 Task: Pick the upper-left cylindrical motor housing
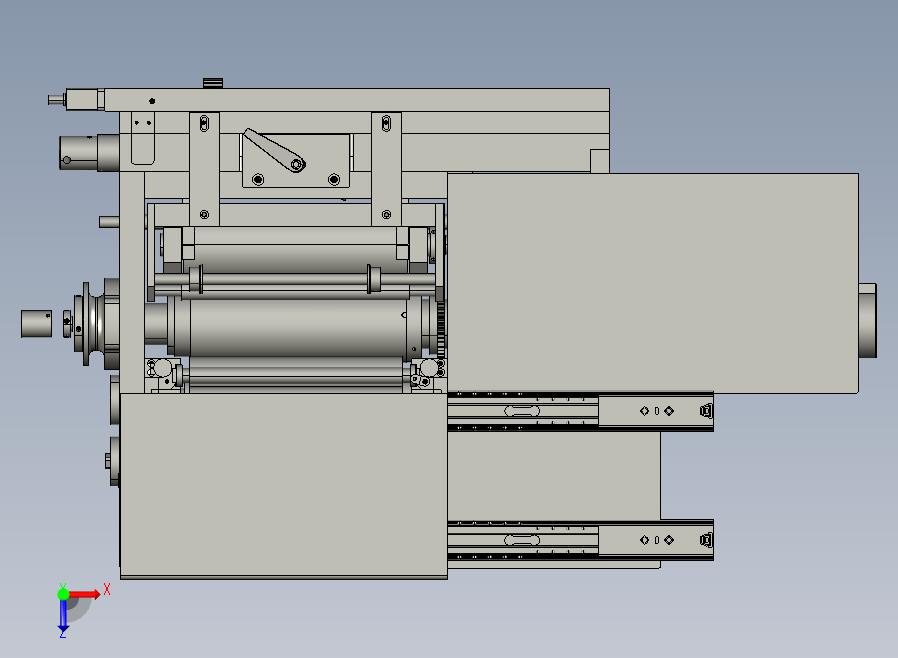(x=89, y=152)
